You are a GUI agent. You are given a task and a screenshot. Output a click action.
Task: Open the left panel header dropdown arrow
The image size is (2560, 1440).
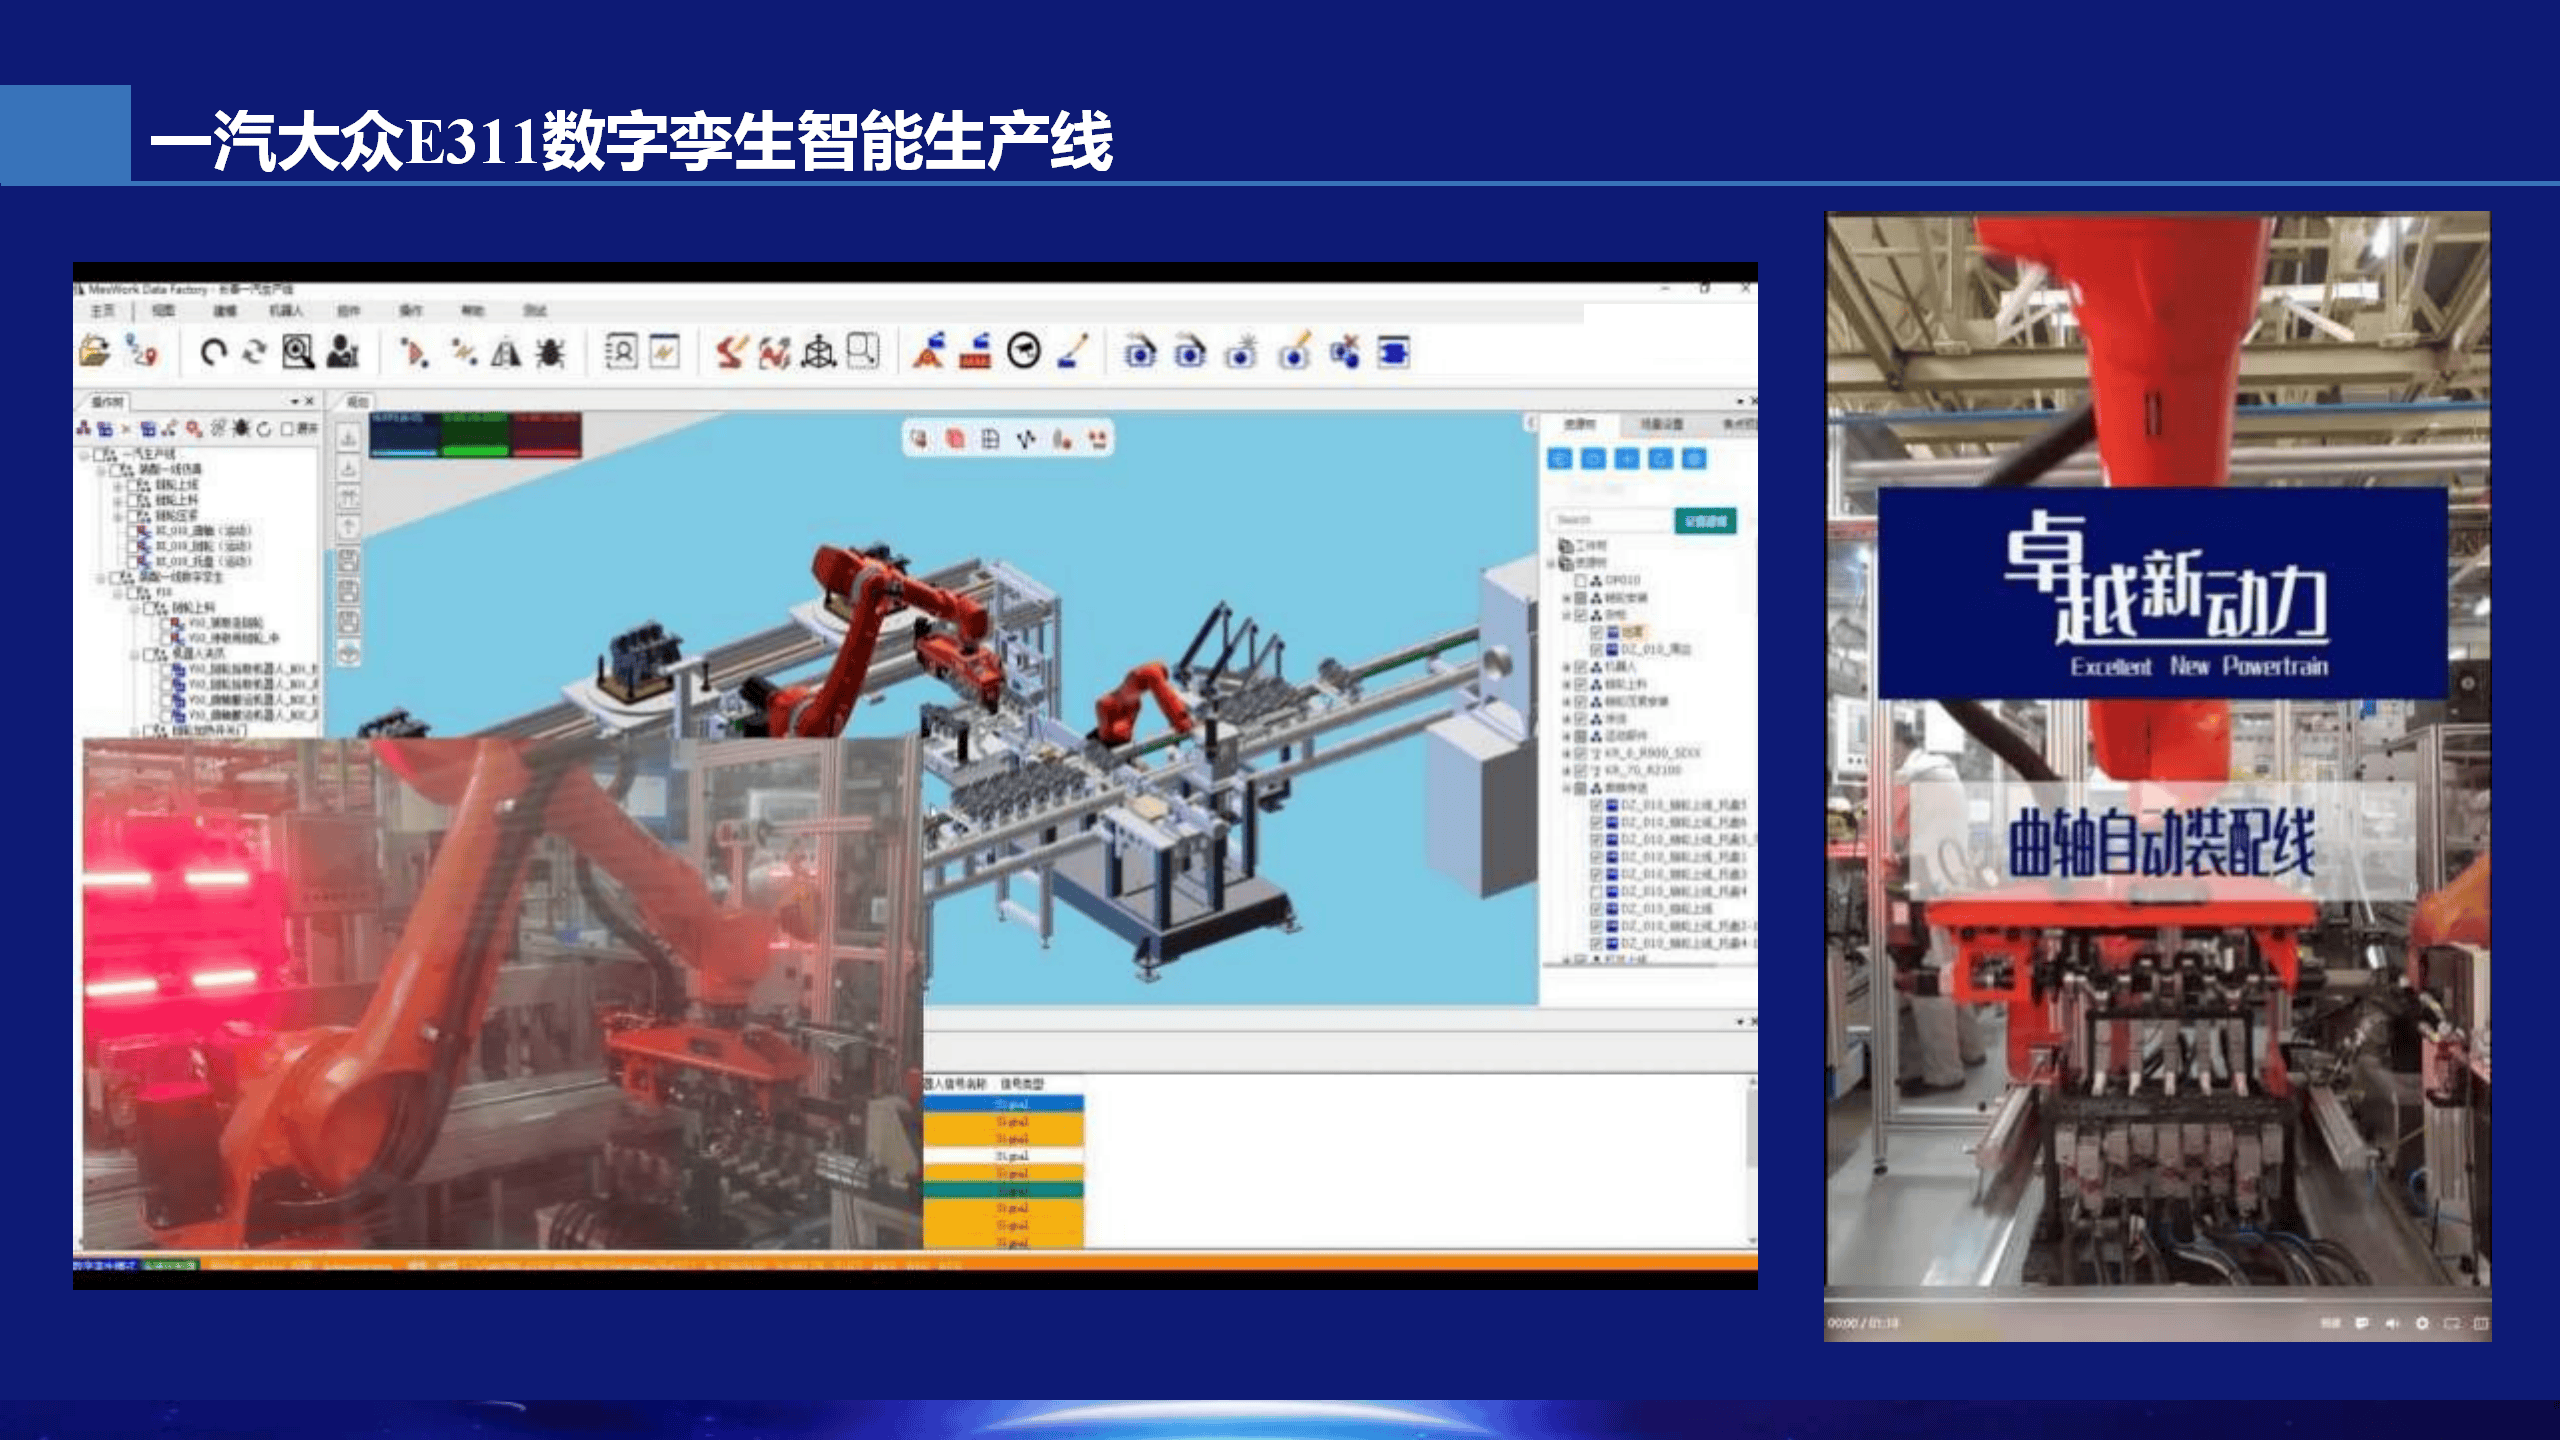click(295, 401)
